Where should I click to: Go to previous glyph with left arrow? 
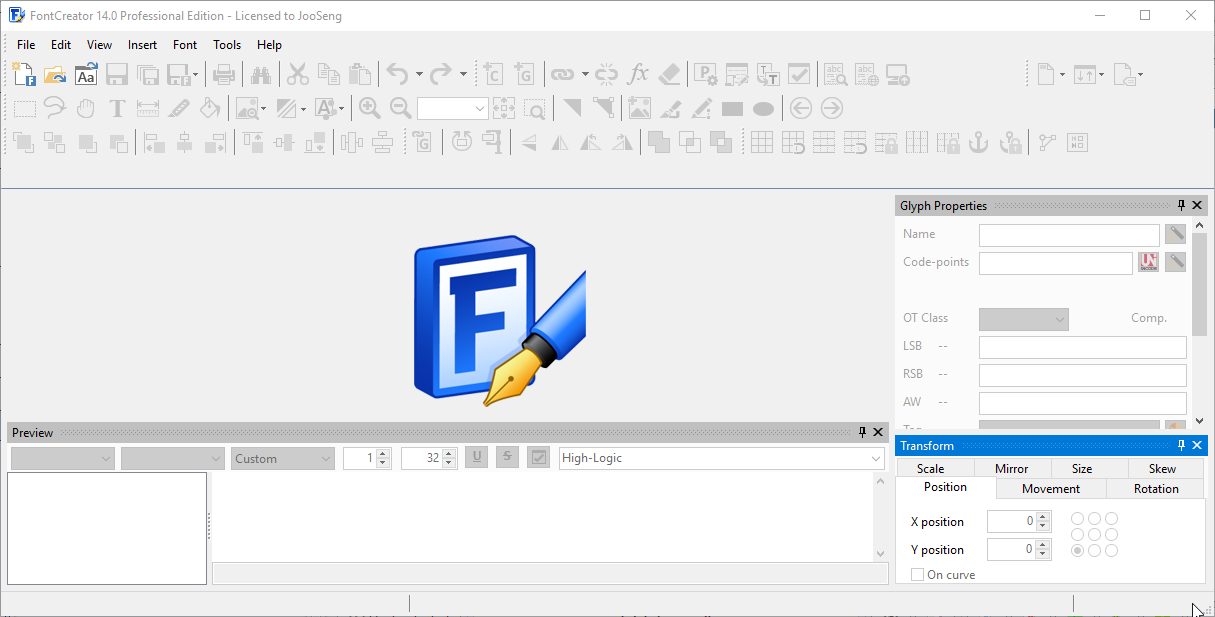(800, 108)
